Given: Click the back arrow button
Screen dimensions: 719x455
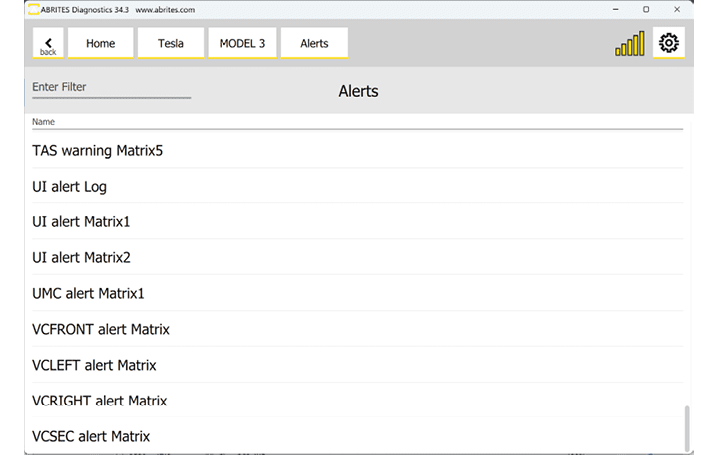Looking at the screenshot, I should [x=48, y=44].
